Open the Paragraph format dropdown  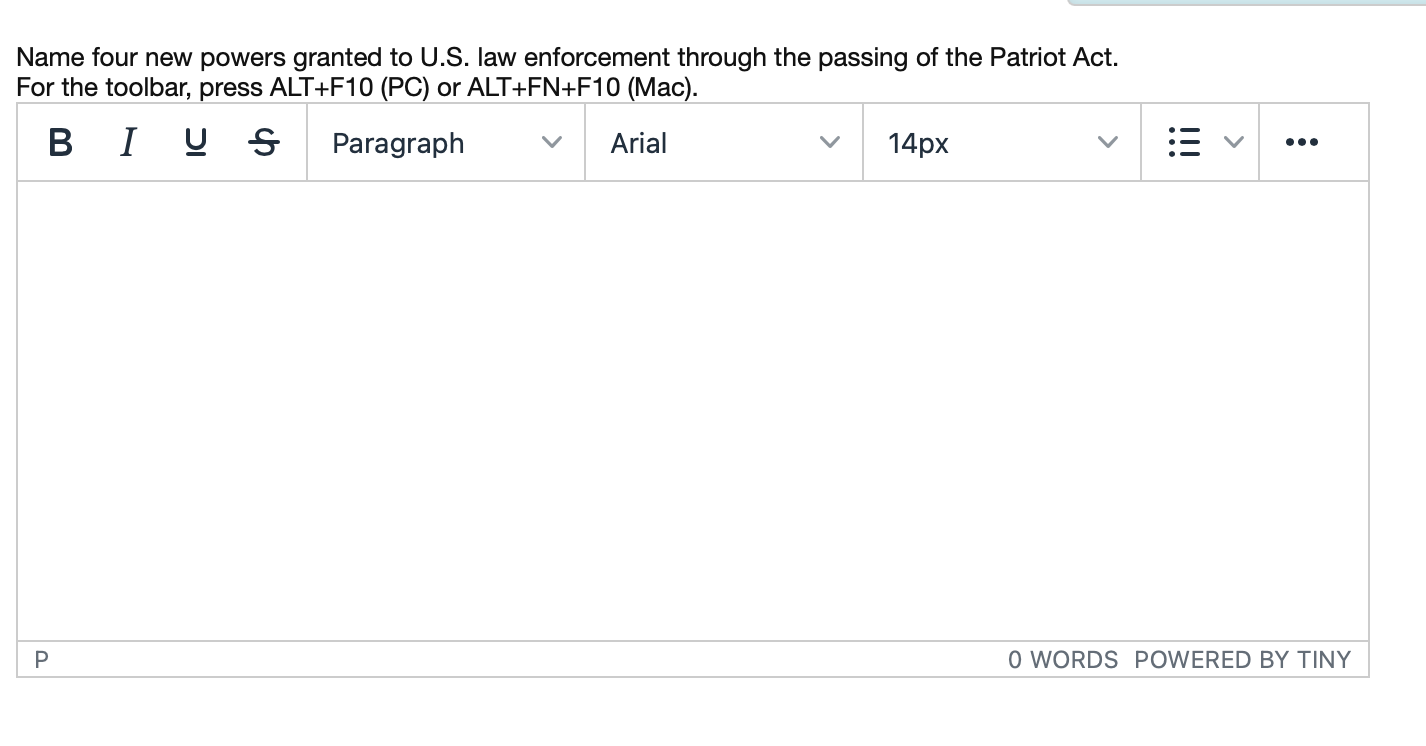(x=445, y=142)
